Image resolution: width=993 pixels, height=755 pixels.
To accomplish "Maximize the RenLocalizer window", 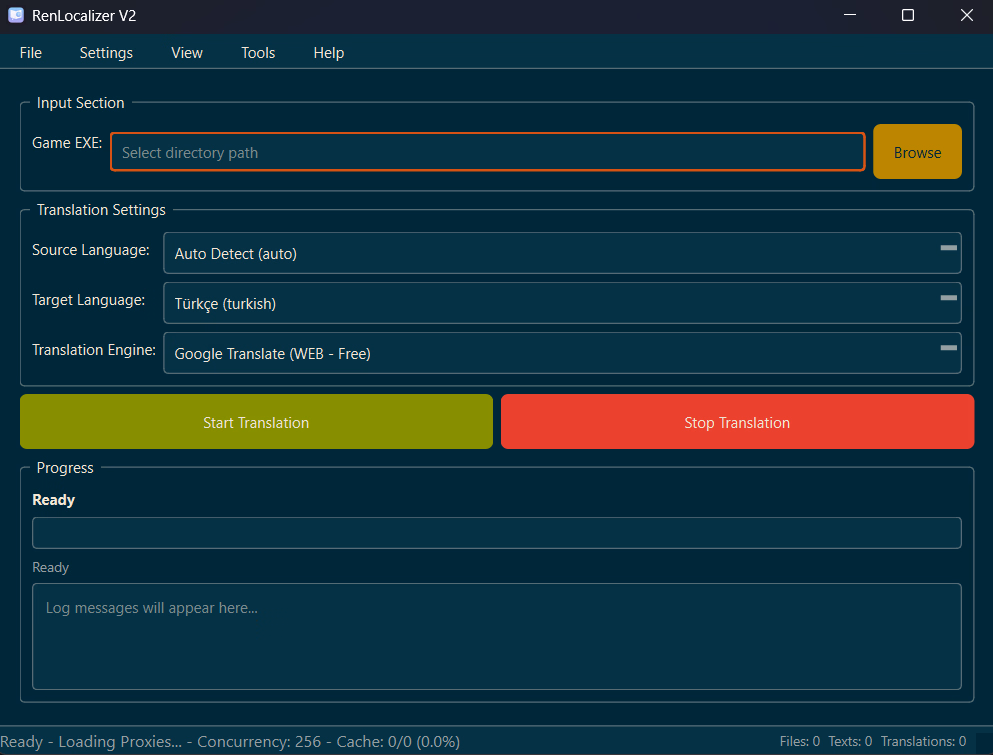I will (908, 16).
